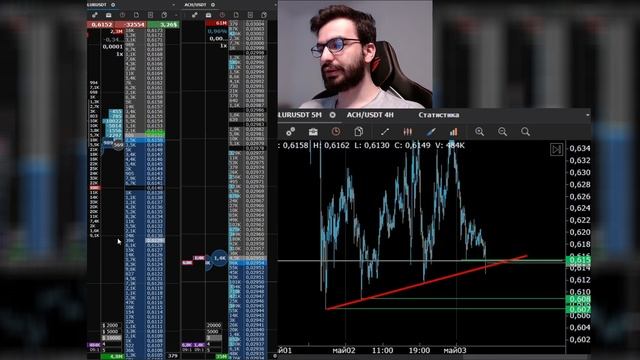Screen dimensions: 640x360
Task: Click link icon in LURUSDT order book toolbar
Action: [x=95, y=15]
